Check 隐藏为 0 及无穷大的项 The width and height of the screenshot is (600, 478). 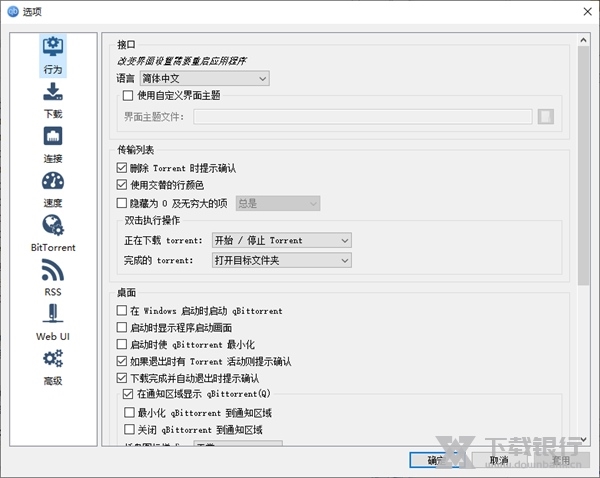pos(122,203)
